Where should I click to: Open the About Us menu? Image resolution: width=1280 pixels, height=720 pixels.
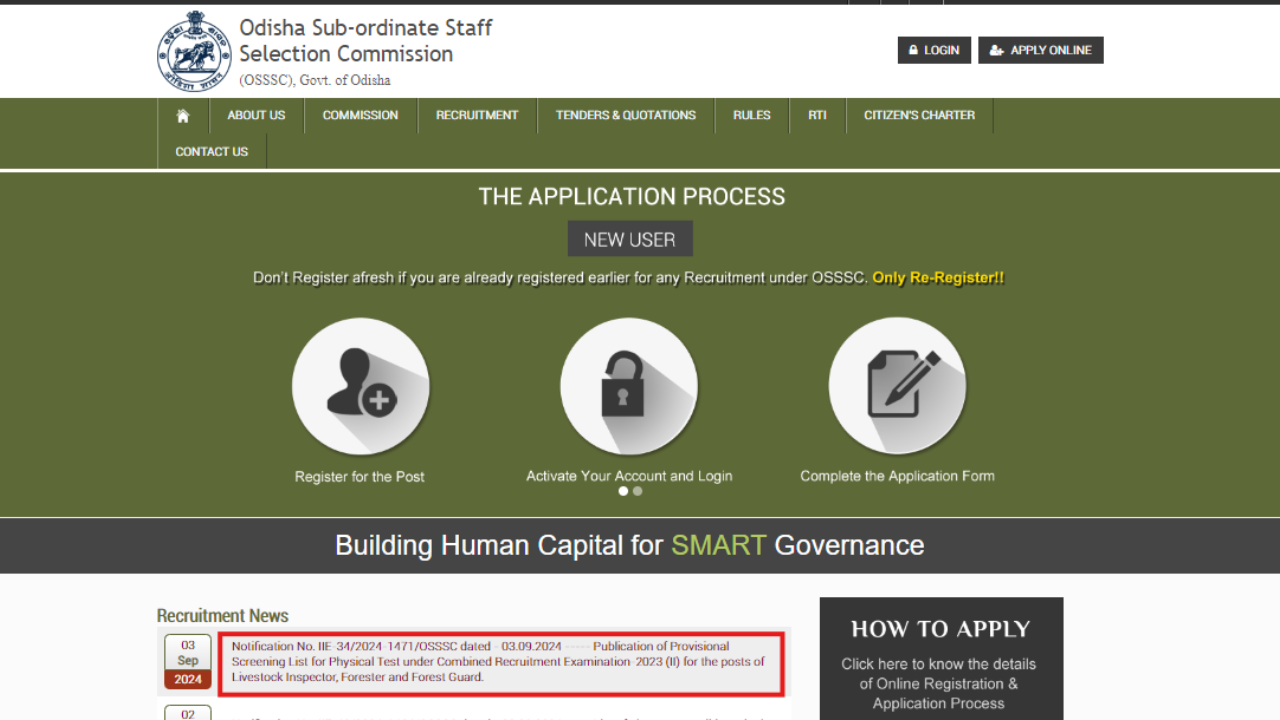256,116
